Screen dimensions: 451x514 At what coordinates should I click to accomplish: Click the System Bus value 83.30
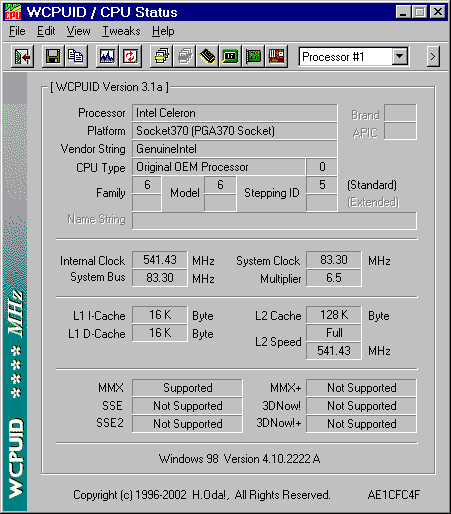pos(160,278)
